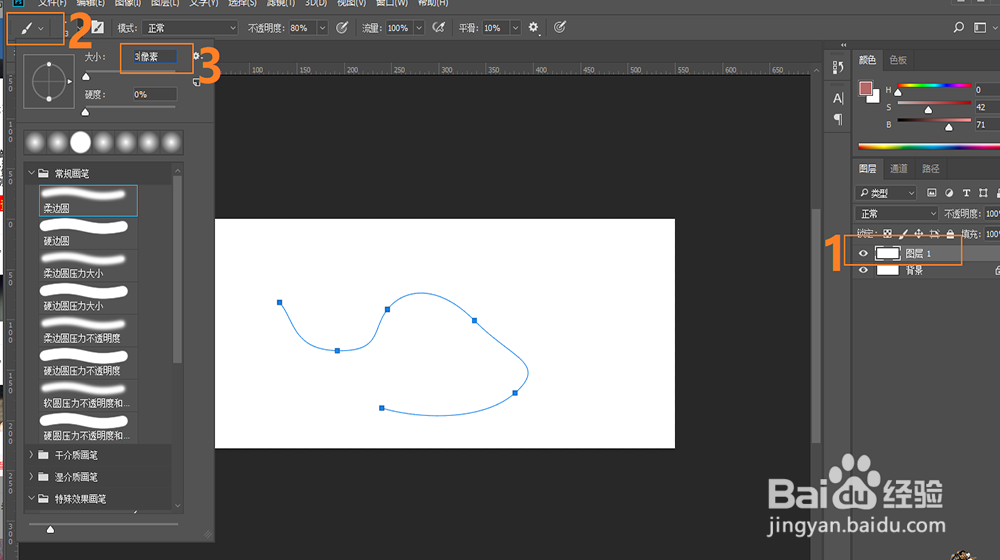
Task: Click the foreground color swatch
Action: coord(865,89)
